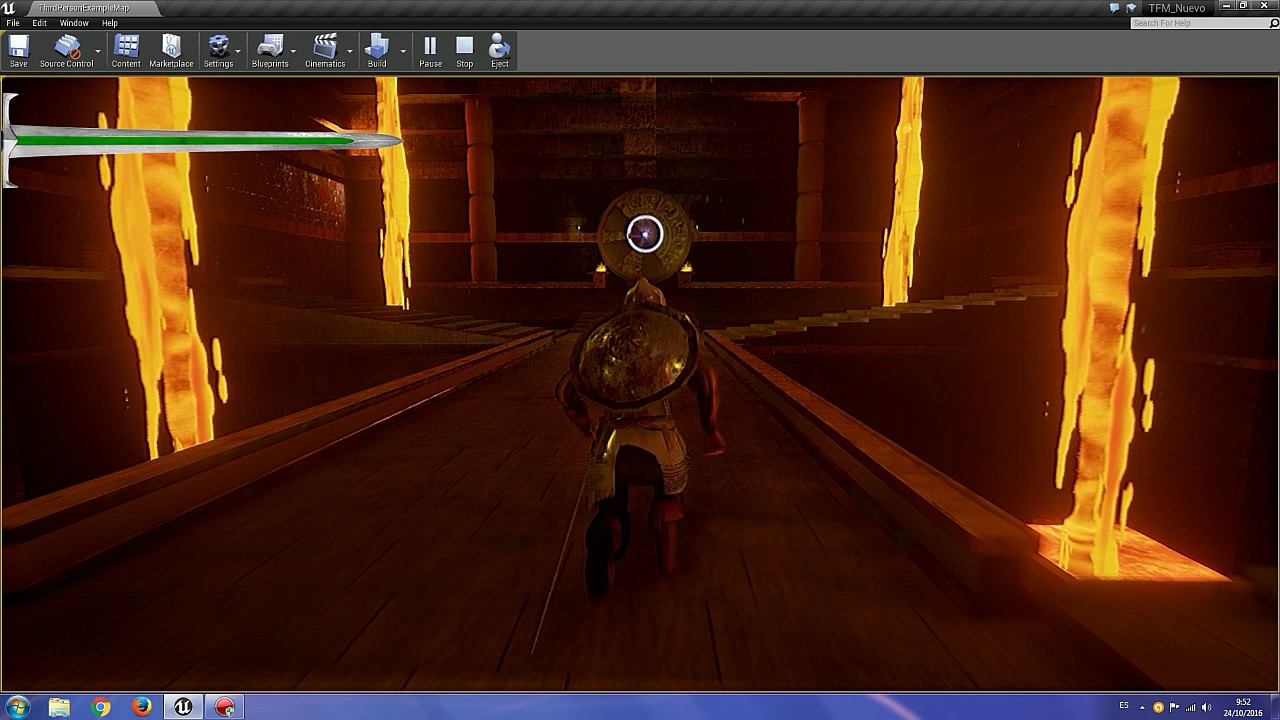
Task: Open the network signal tray icon
Action: click(x=1190, y=707)
